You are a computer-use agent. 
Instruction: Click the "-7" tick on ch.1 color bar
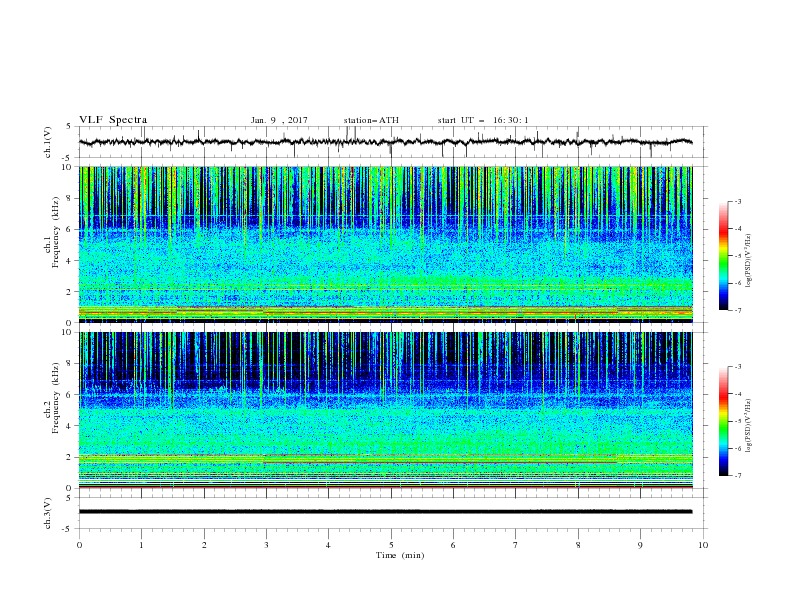pyautogui.click(x=737, y=310)
